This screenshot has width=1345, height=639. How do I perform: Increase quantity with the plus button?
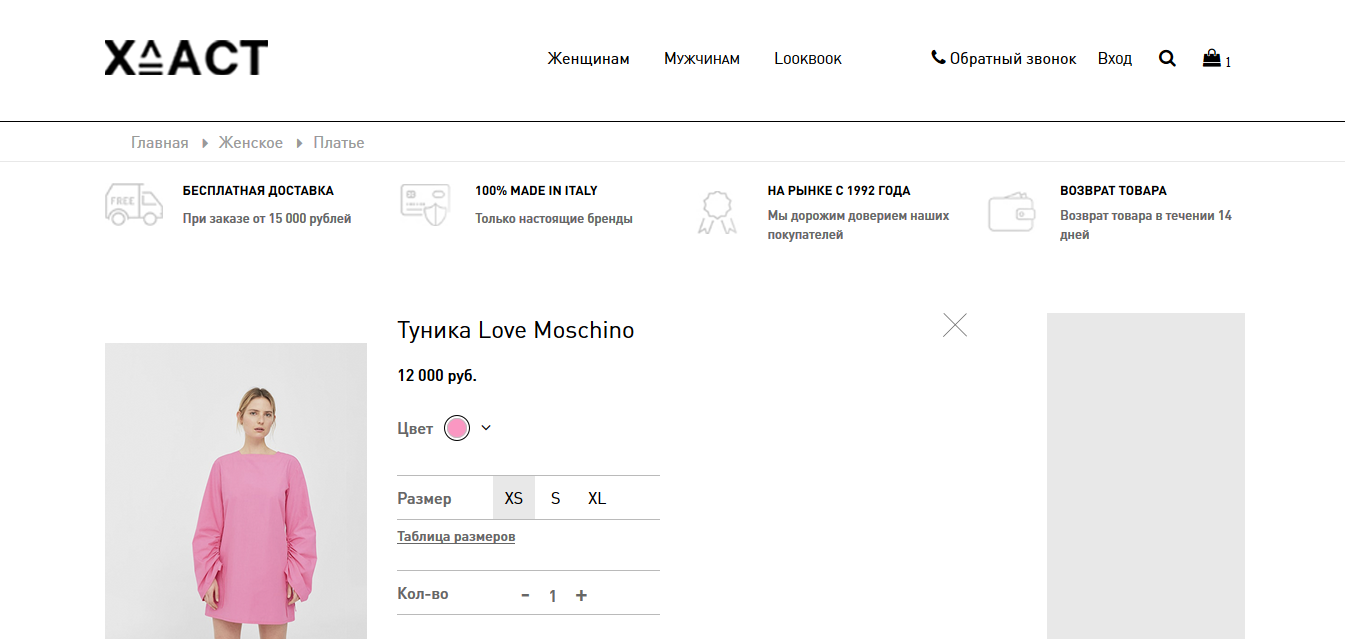point(581,595)
